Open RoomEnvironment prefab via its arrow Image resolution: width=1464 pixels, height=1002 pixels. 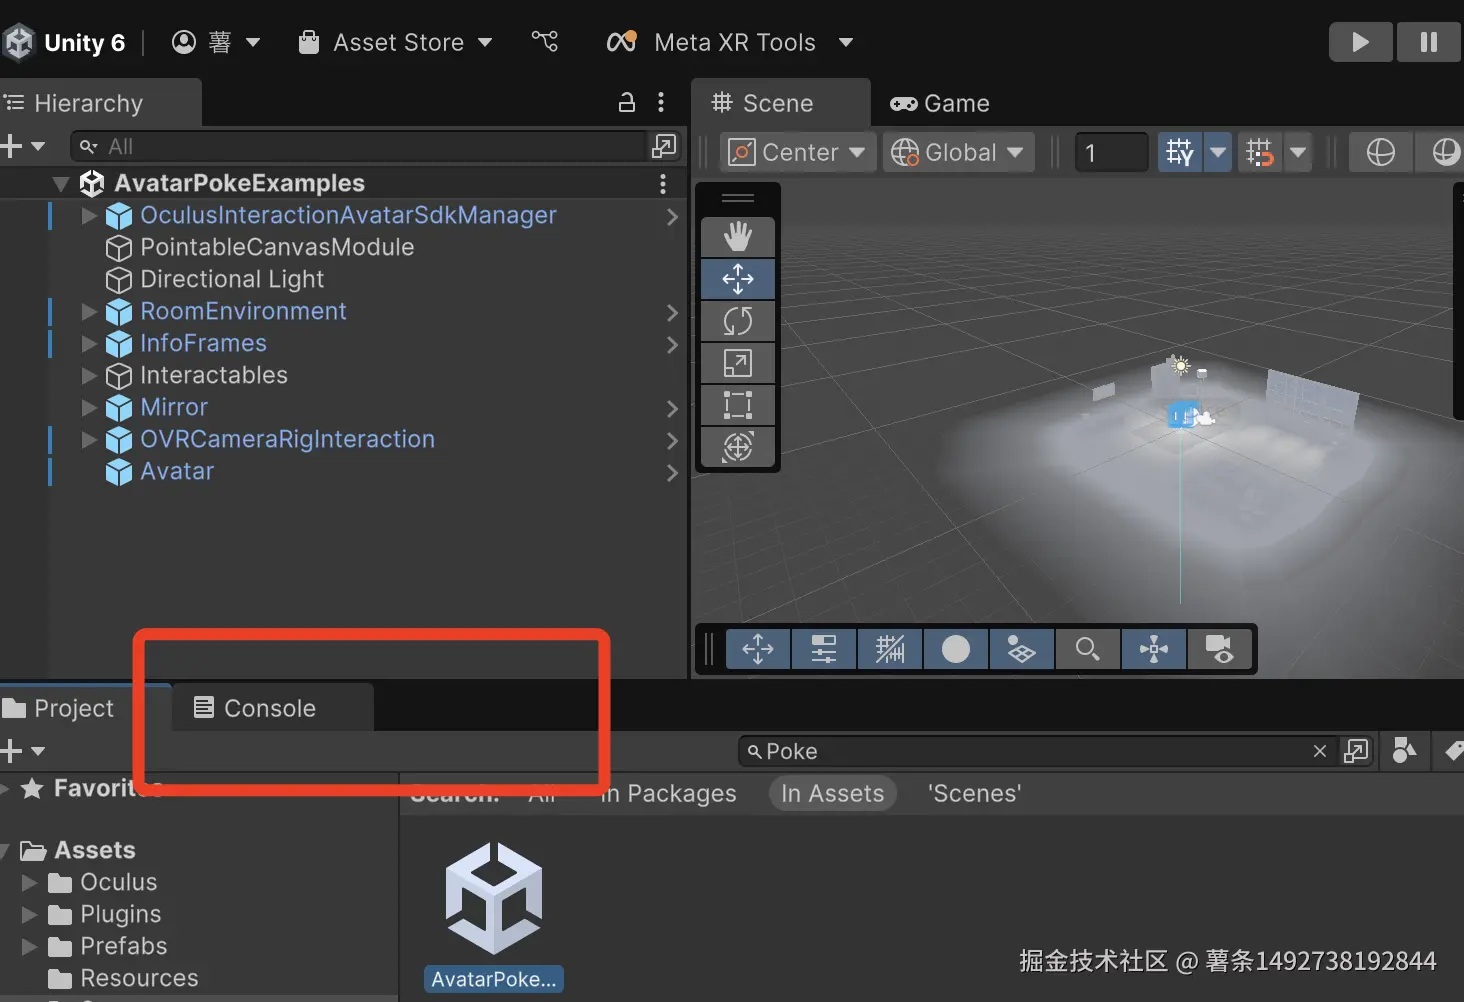(672, 313)
